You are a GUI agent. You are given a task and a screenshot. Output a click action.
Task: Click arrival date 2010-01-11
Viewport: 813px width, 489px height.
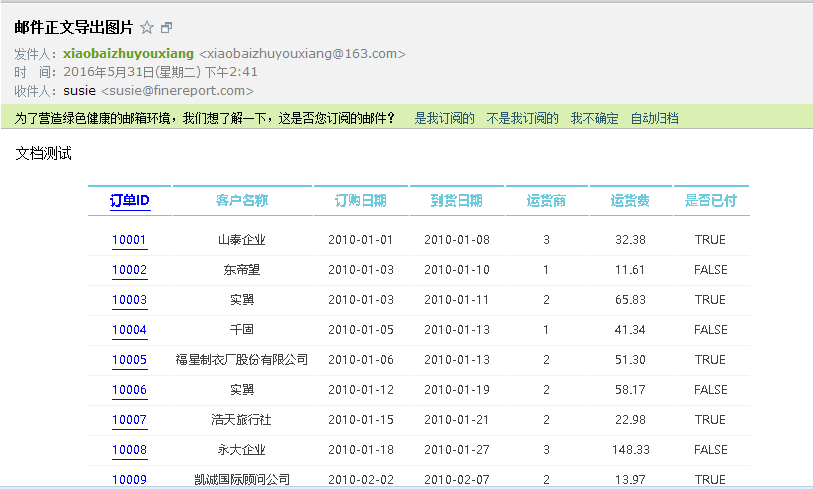[457, 300]
